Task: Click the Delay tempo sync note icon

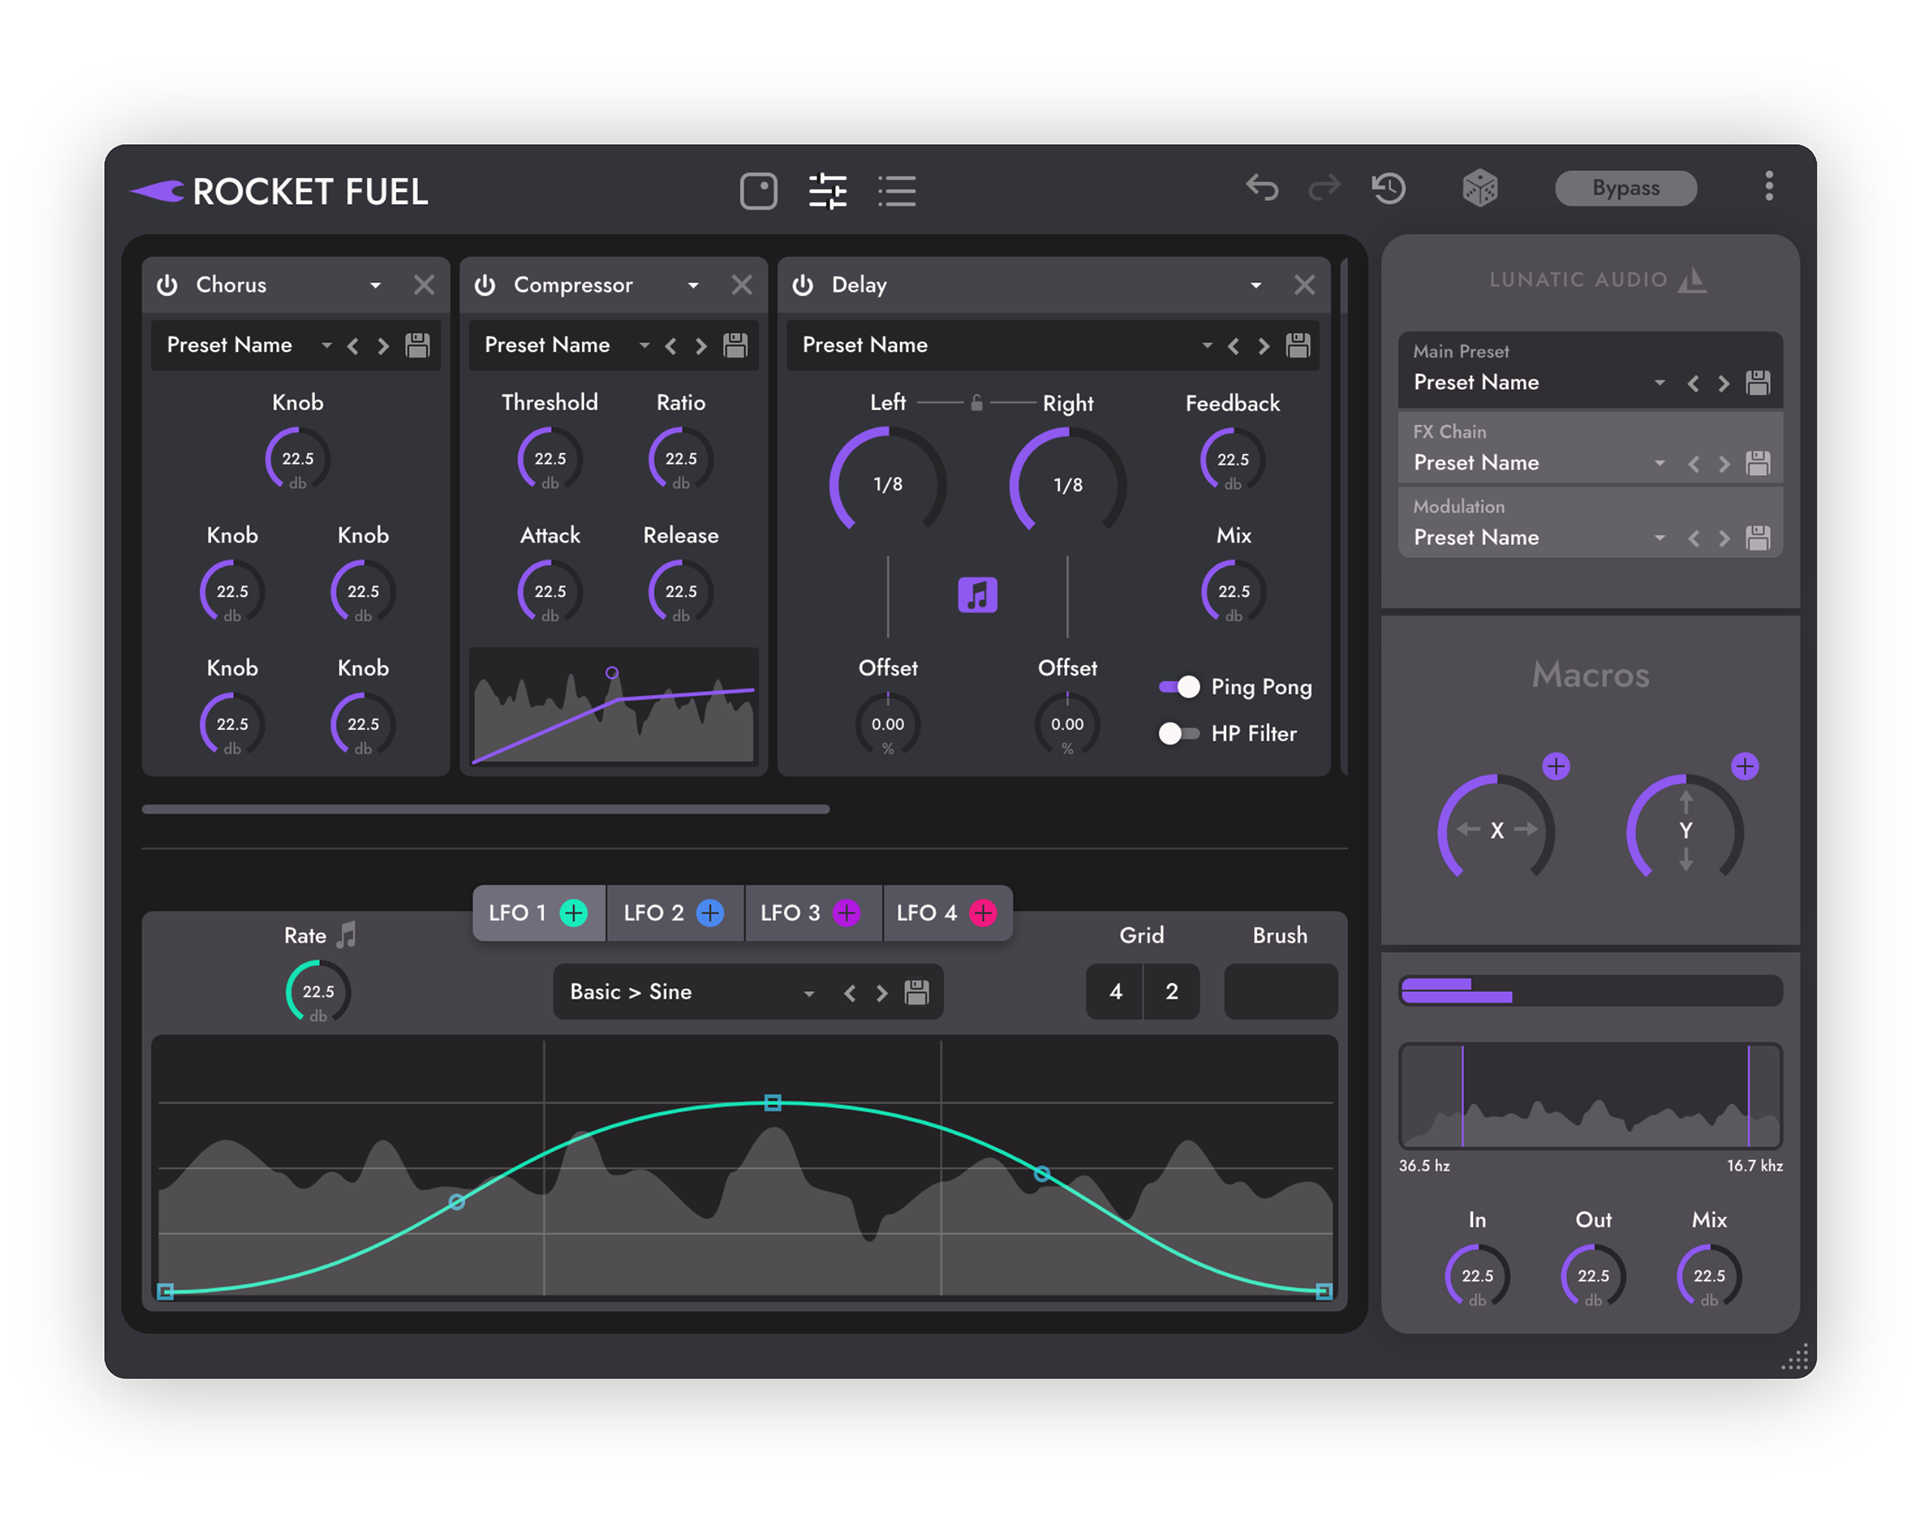Action: [977, 595]
